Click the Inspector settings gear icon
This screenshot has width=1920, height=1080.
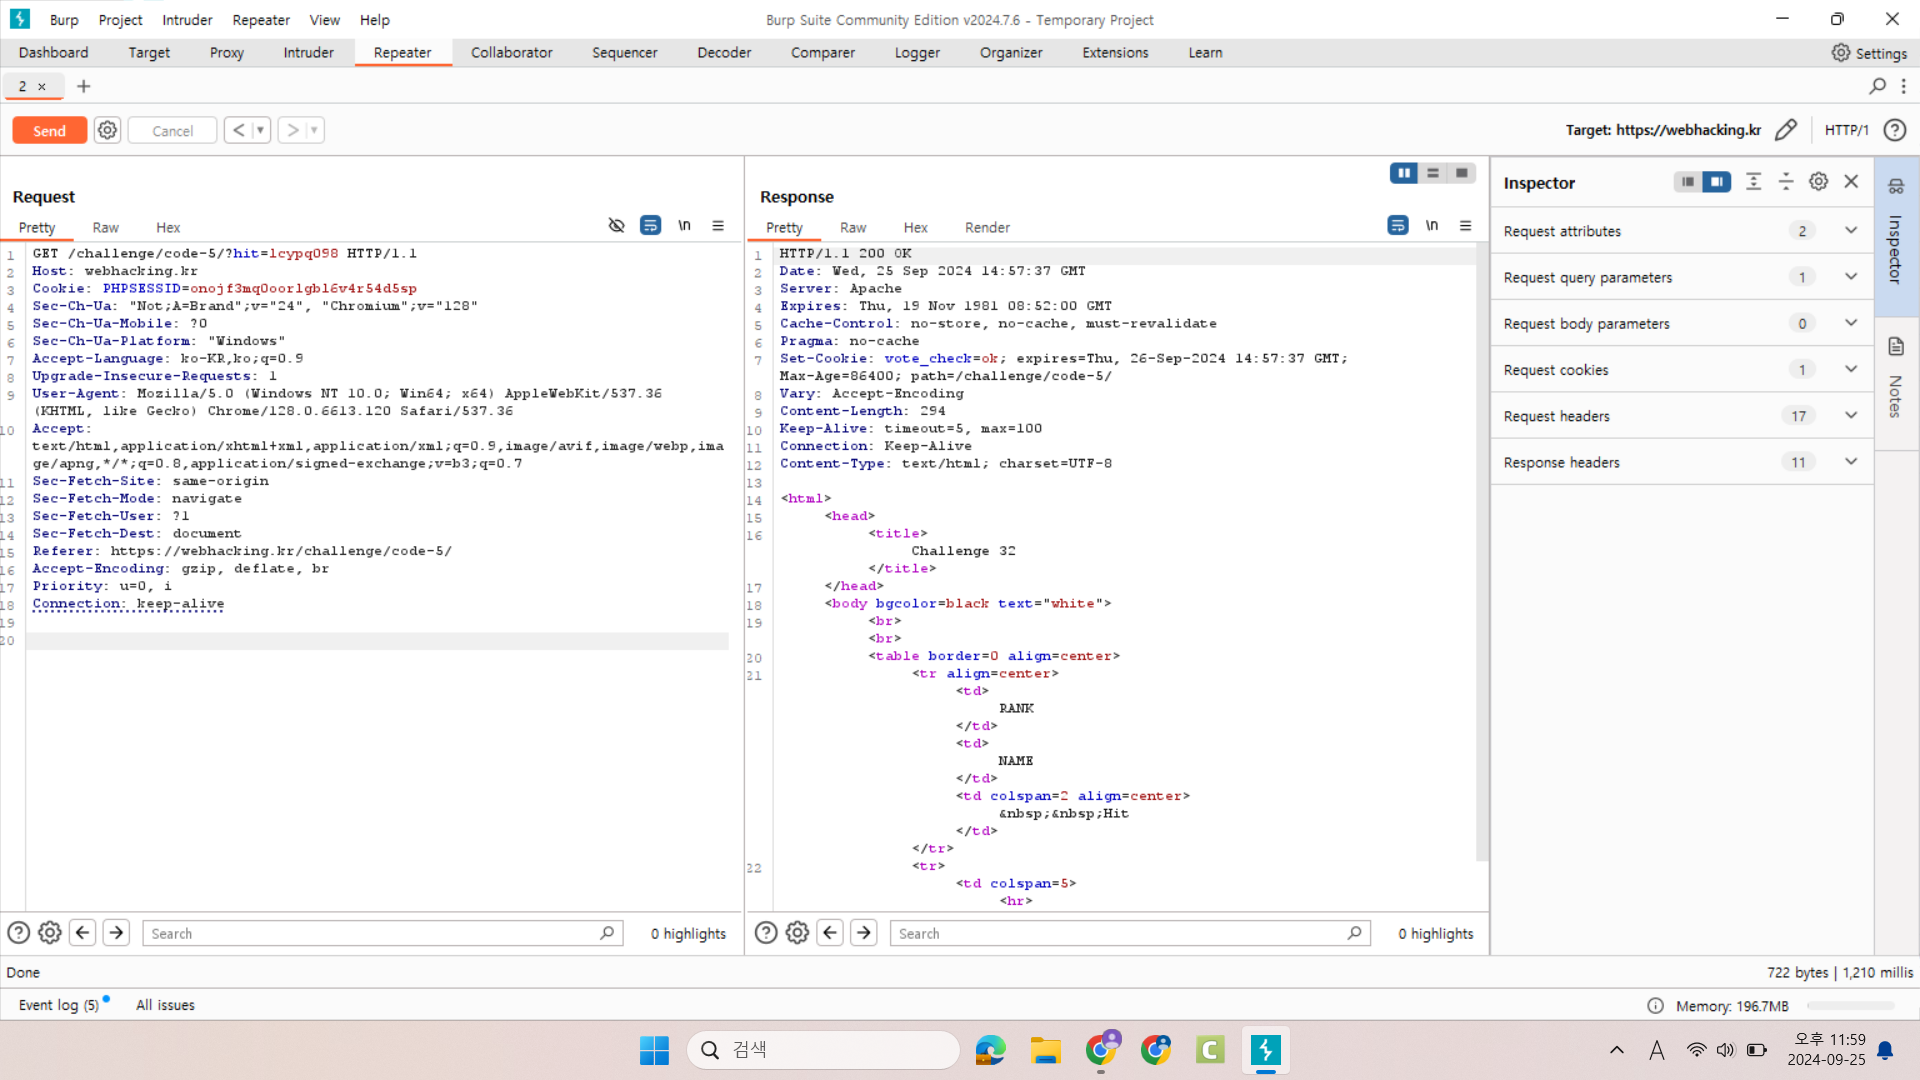[1818, 182]
